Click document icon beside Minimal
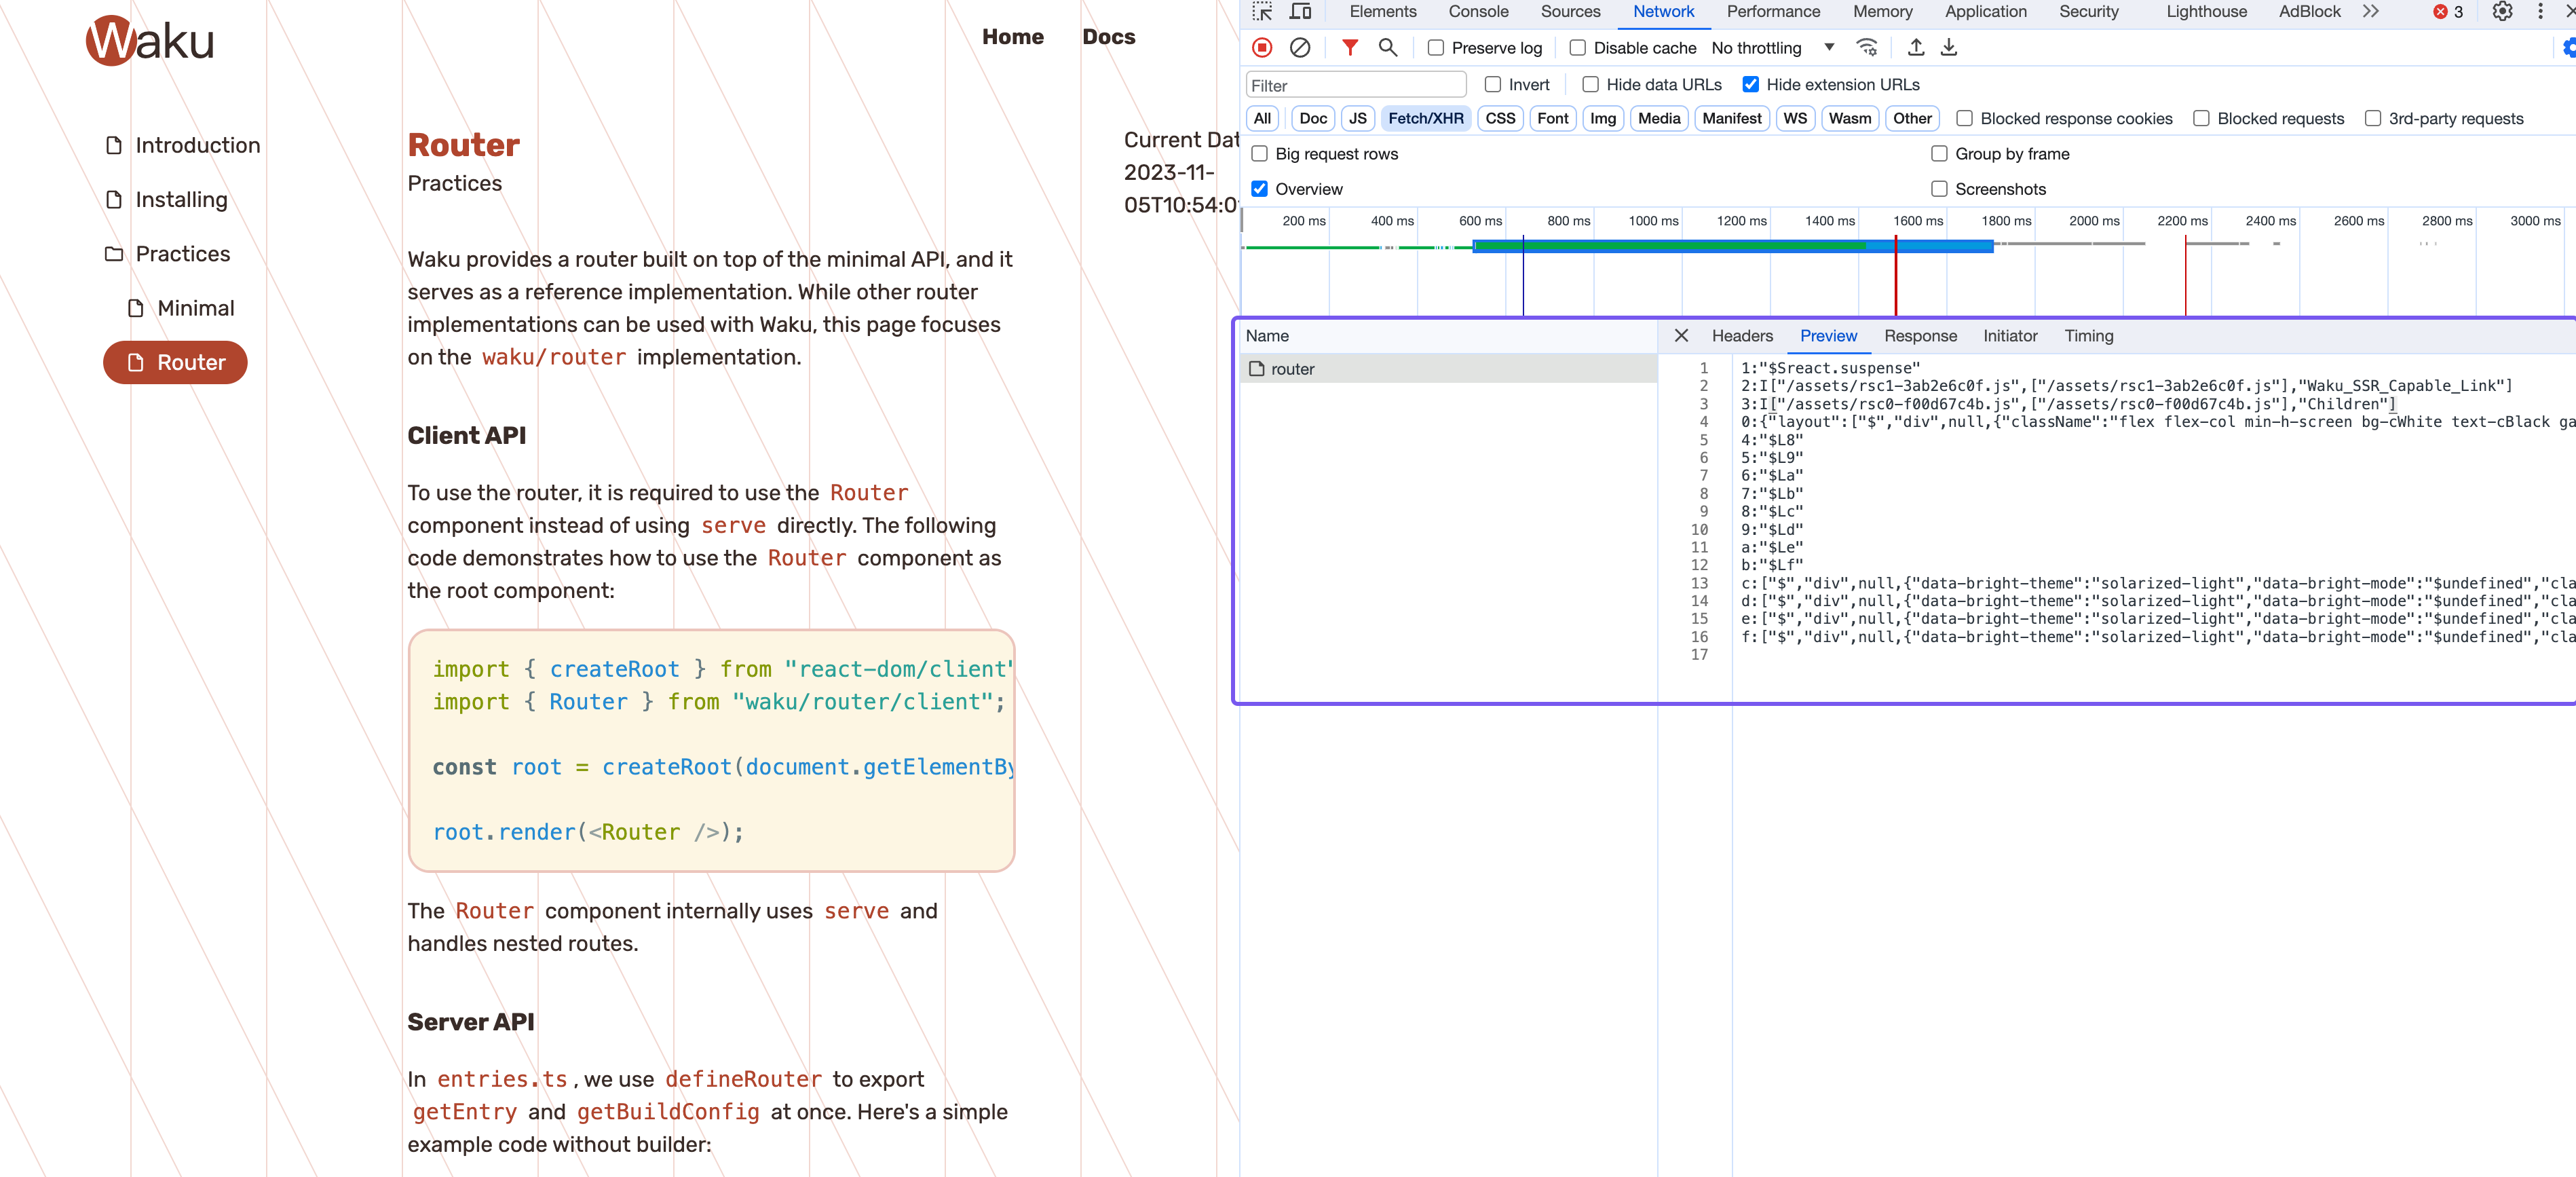The image size is (2576, 1177). coord(136,308)
